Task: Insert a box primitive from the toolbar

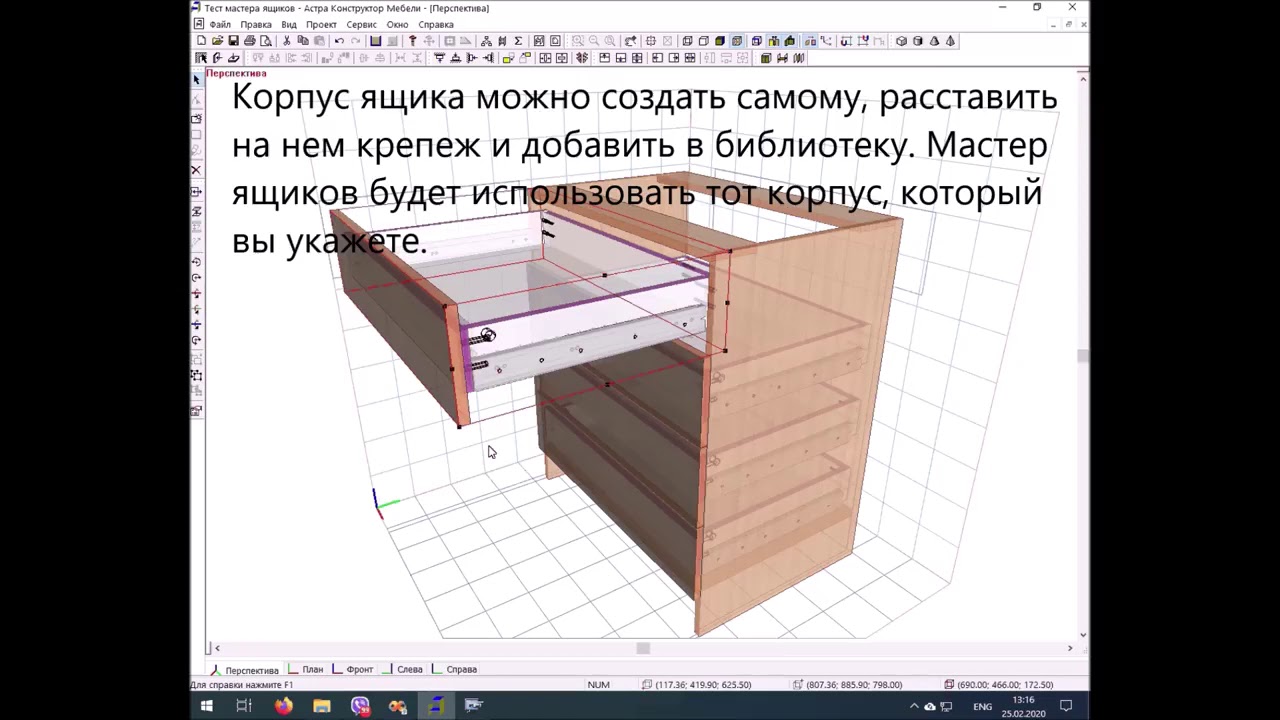Action: [901, 41]
